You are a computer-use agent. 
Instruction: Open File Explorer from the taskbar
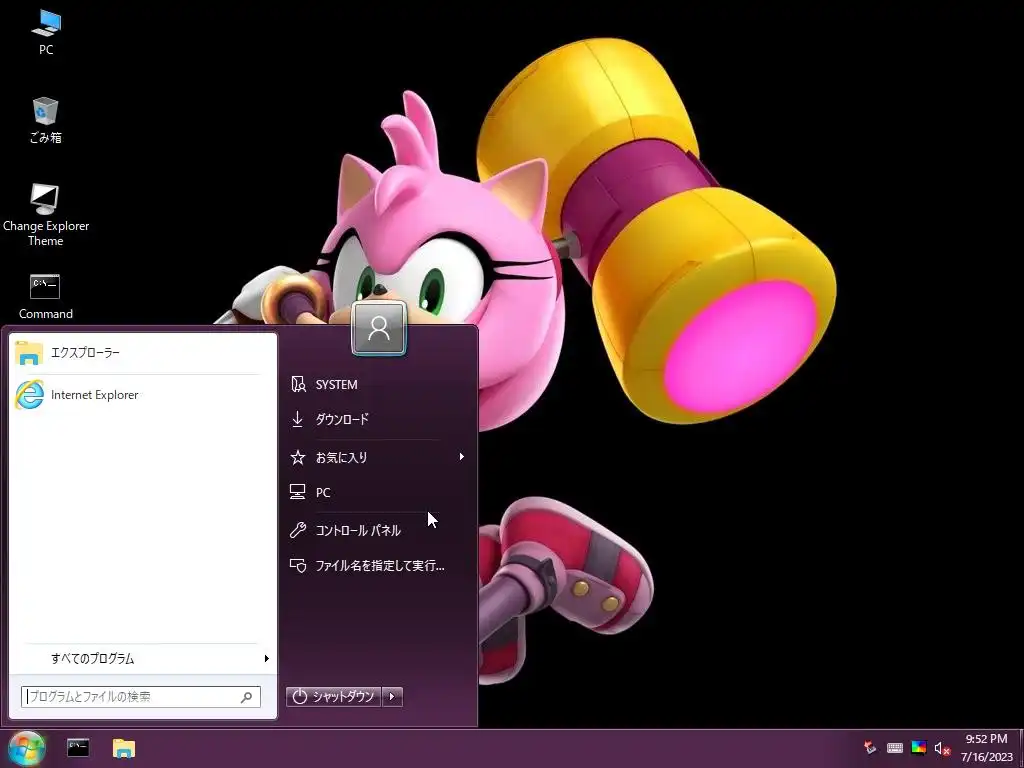click(123, 748)
